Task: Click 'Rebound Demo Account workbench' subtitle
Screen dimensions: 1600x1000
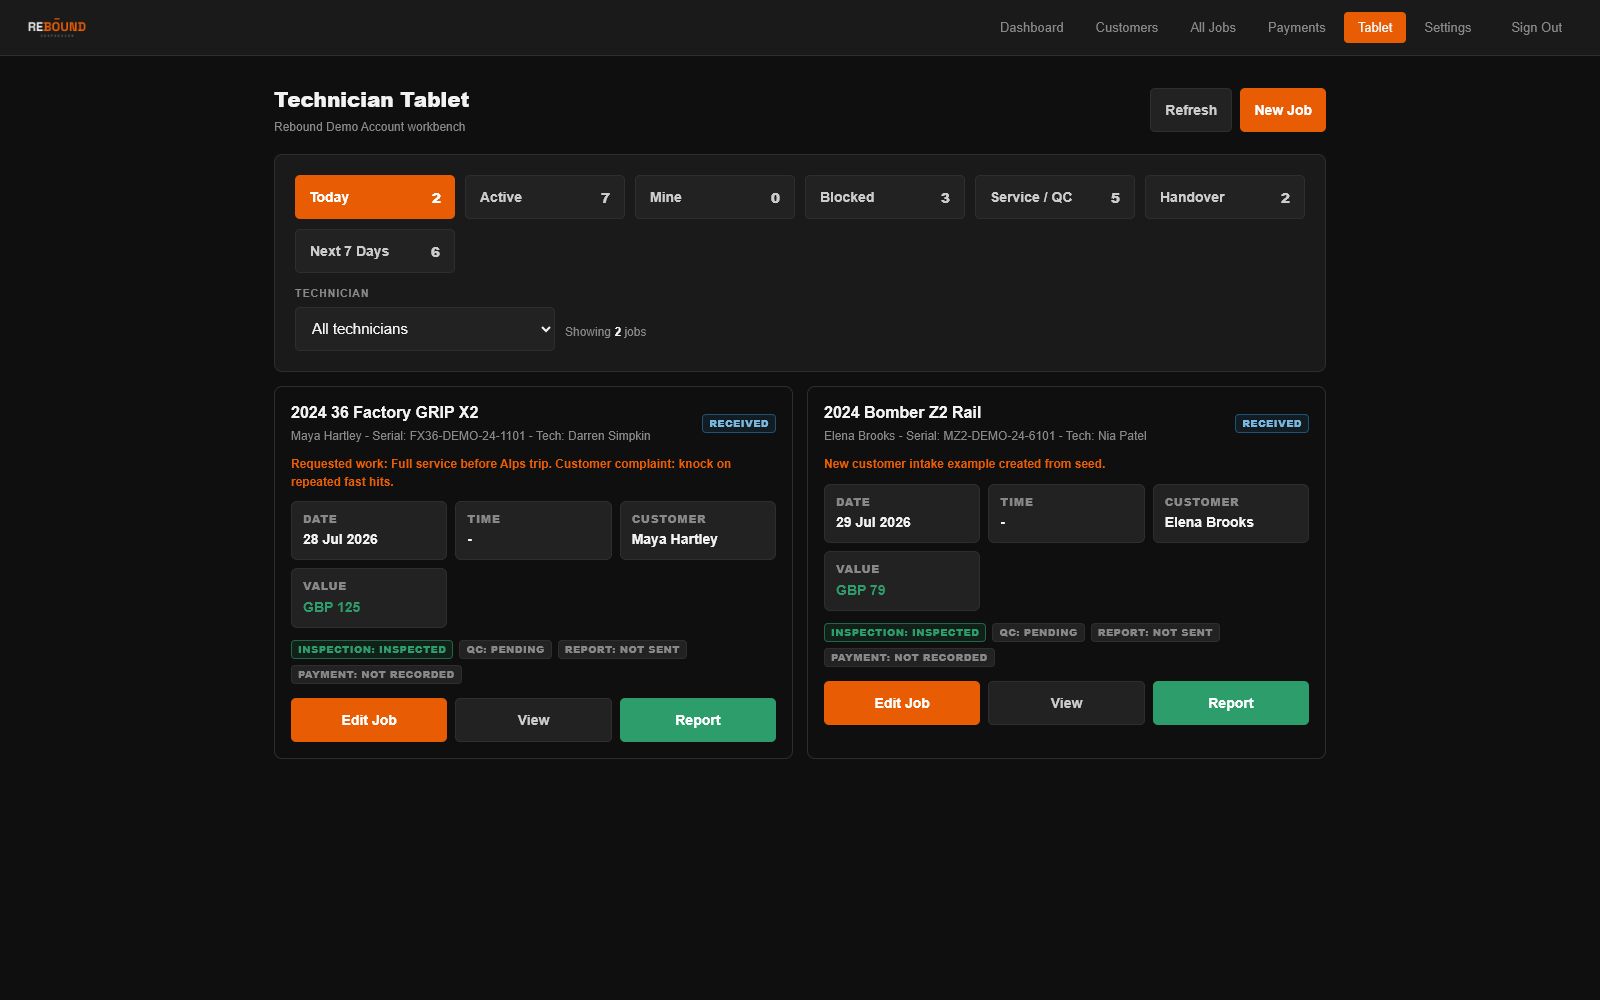Action: pyautogui.click(x=369, y=127)
